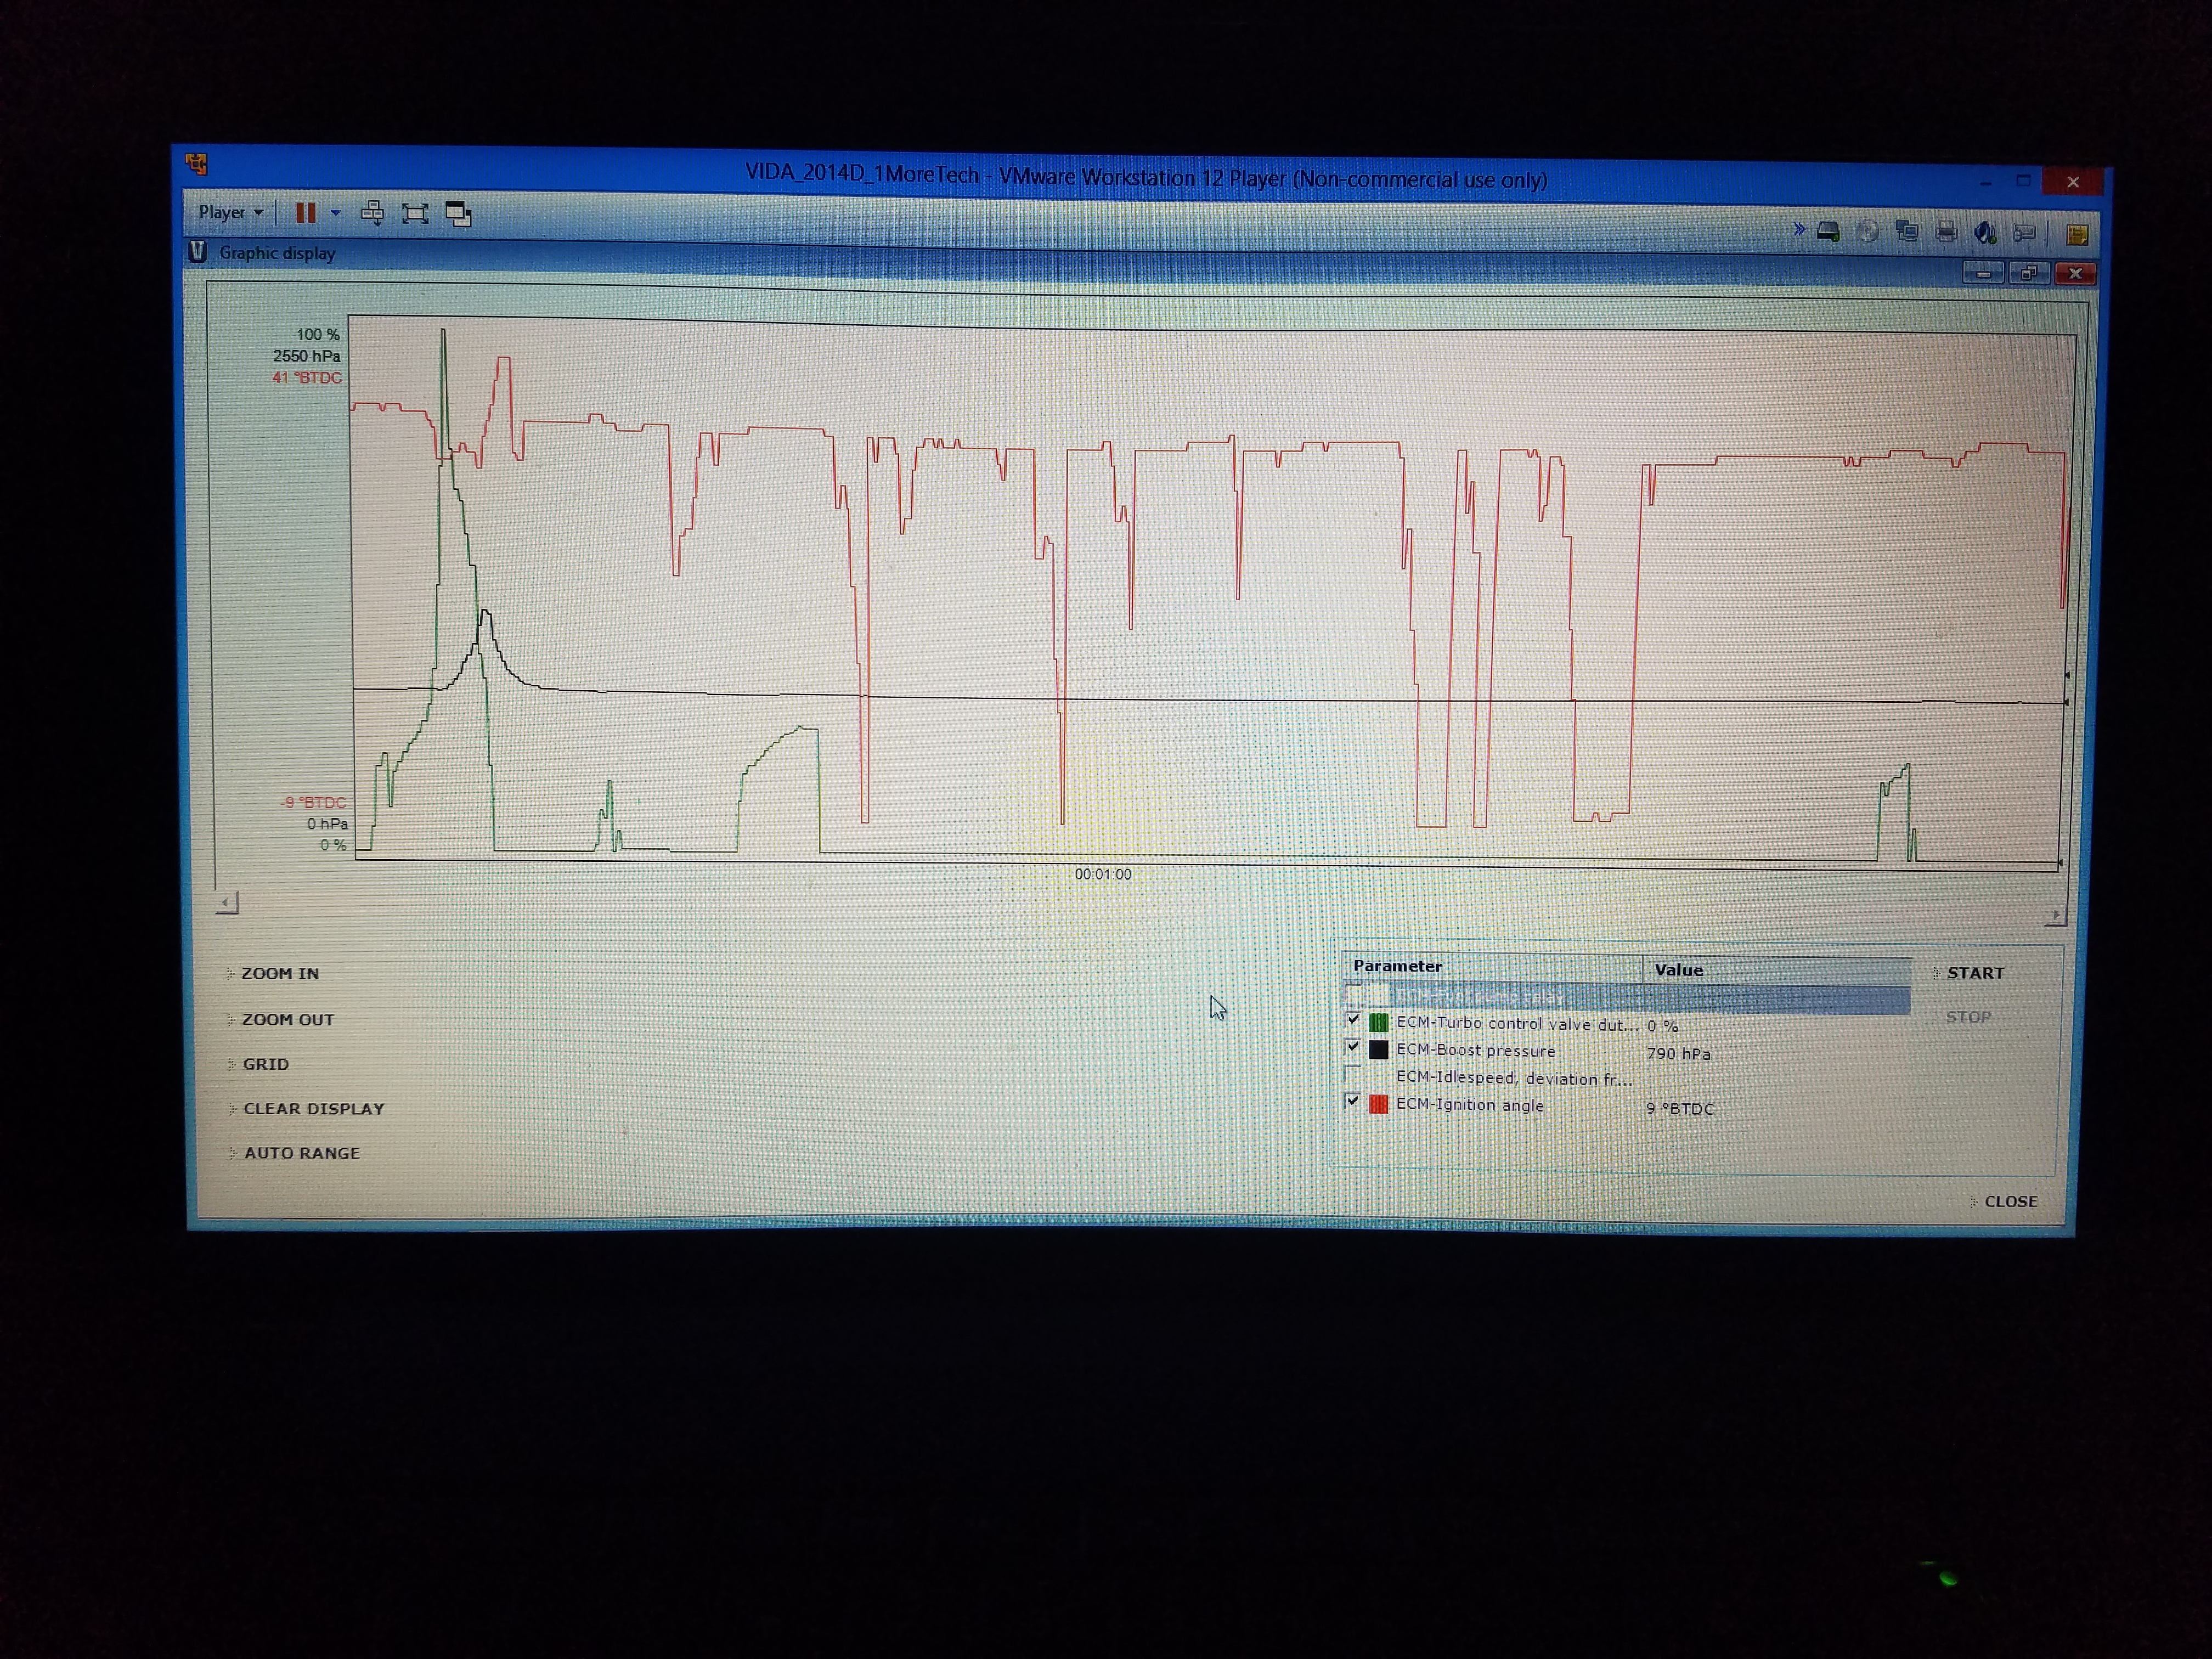Image resolution: width=2212 pixels, height=1659 pixels.
Task: Pause the virtual machine
Action: pyautogui.click(x=306, y=213)
